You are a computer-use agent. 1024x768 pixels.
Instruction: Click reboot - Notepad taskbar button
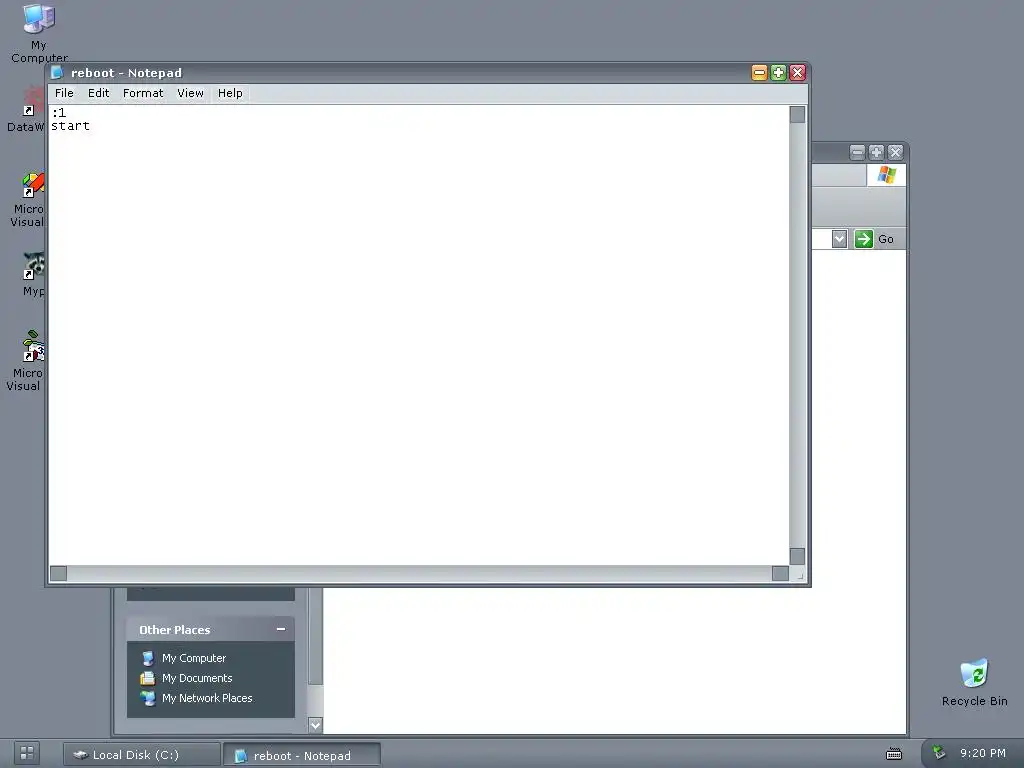(302, 755)
